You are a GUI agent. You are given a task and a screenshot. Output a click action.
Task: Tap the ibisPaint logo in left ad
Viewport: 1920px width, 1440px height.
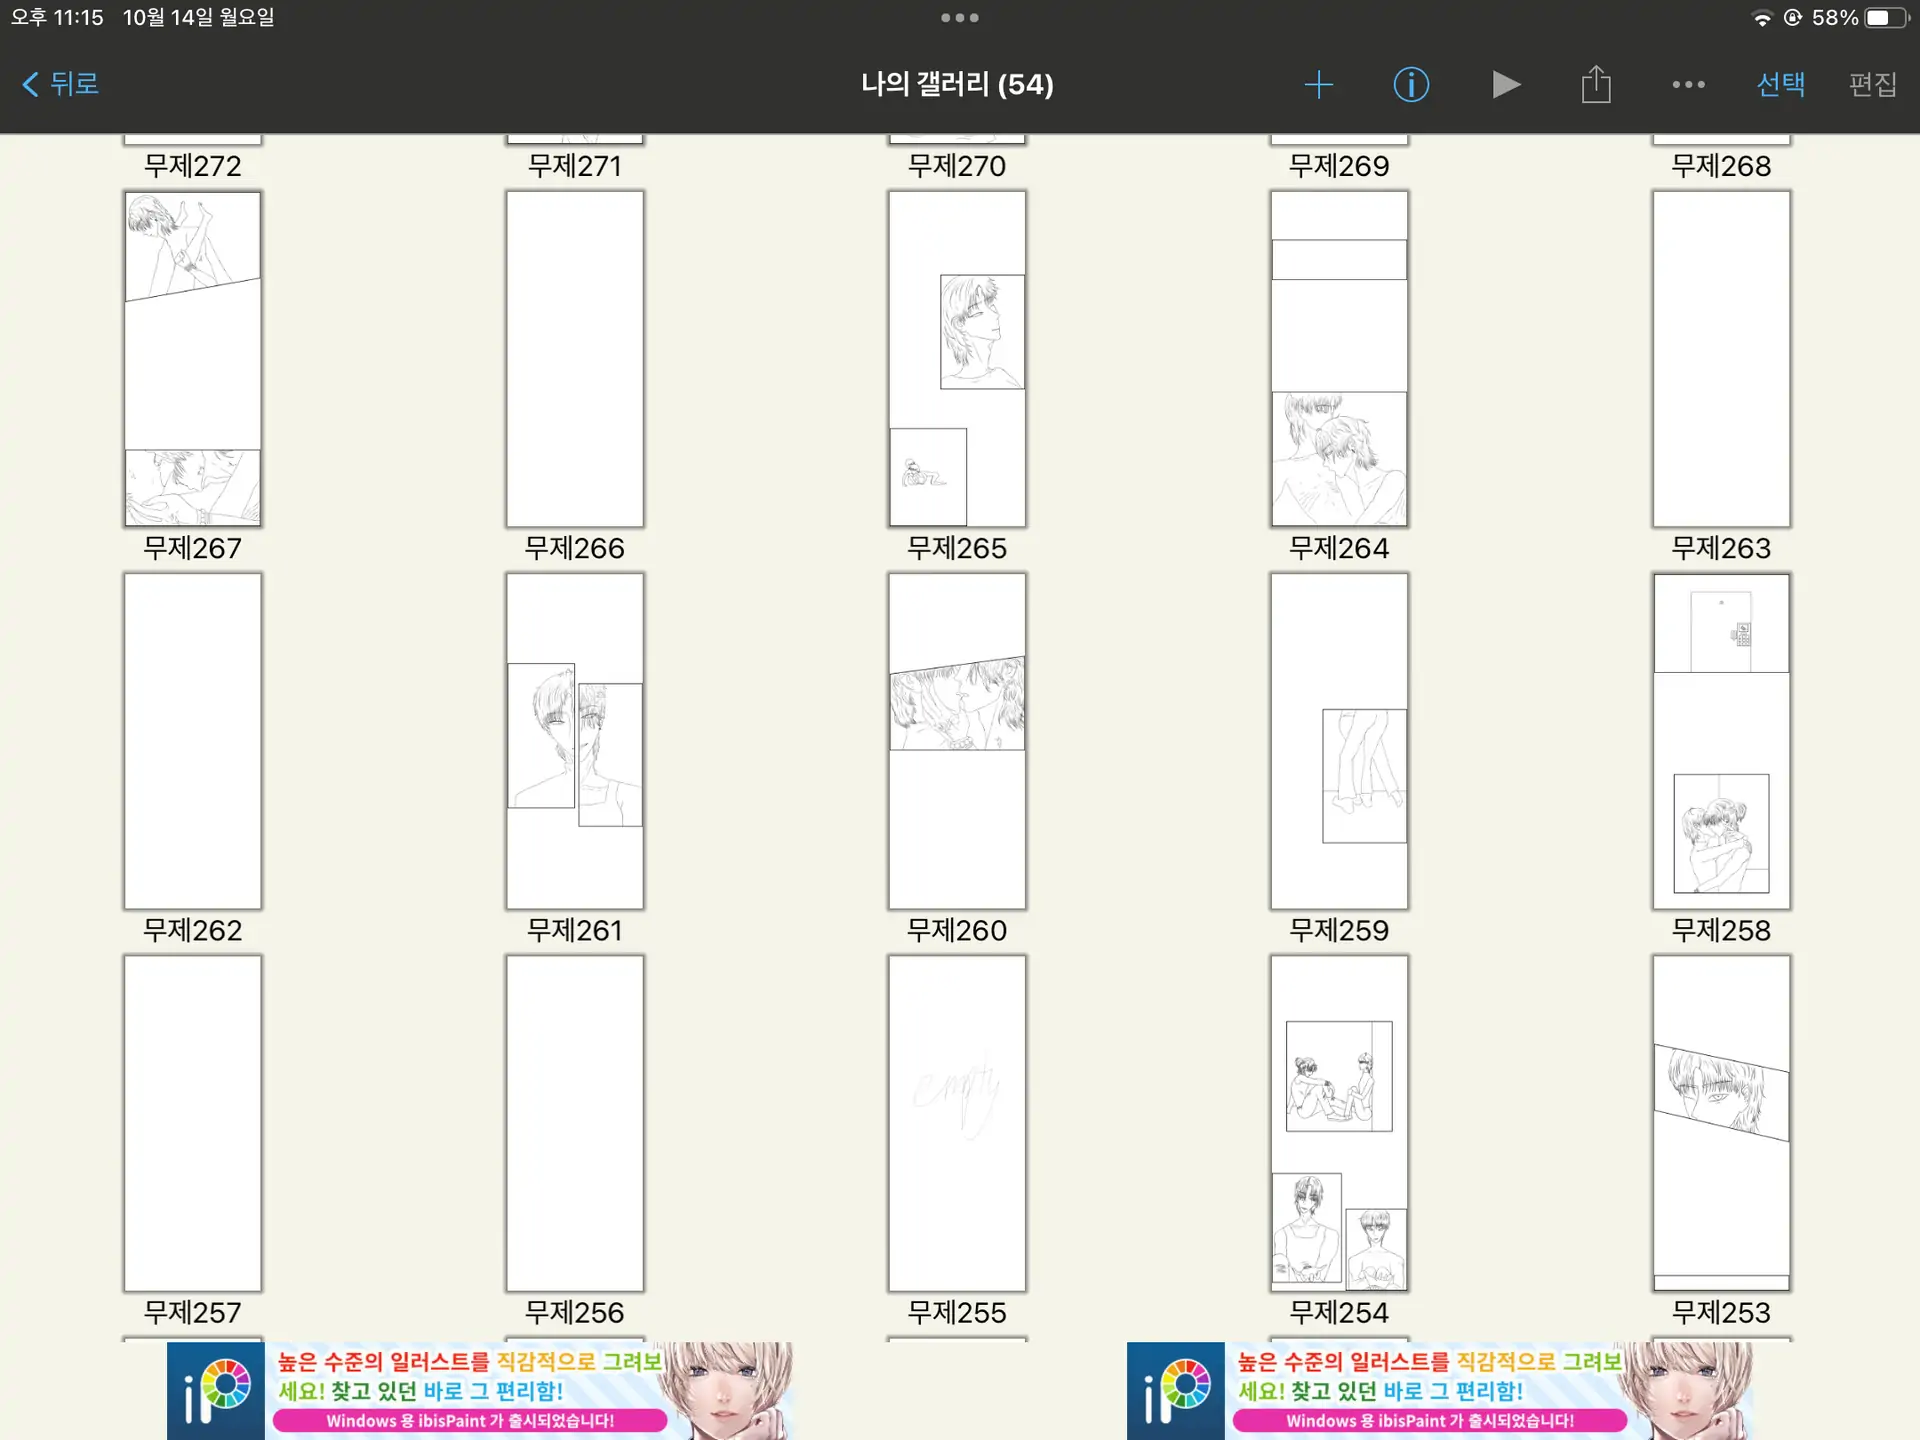click(216, 1391)
